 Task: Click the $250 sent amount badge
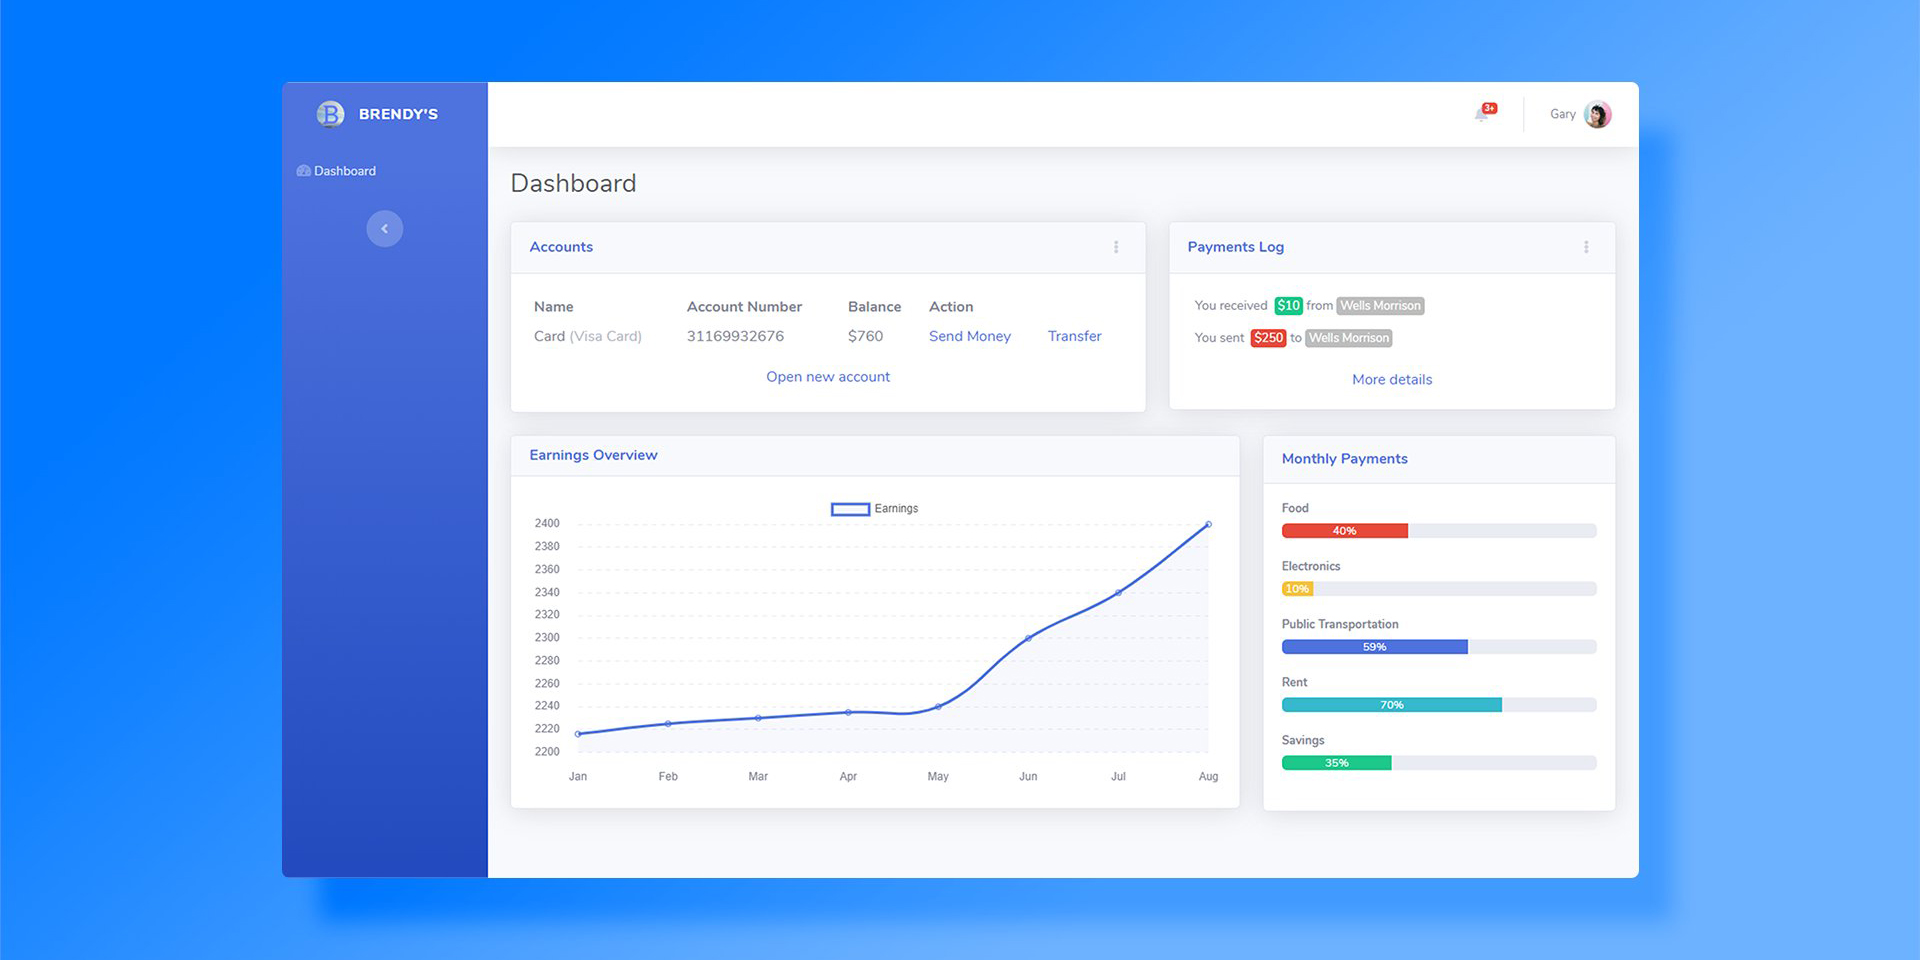1268,338
